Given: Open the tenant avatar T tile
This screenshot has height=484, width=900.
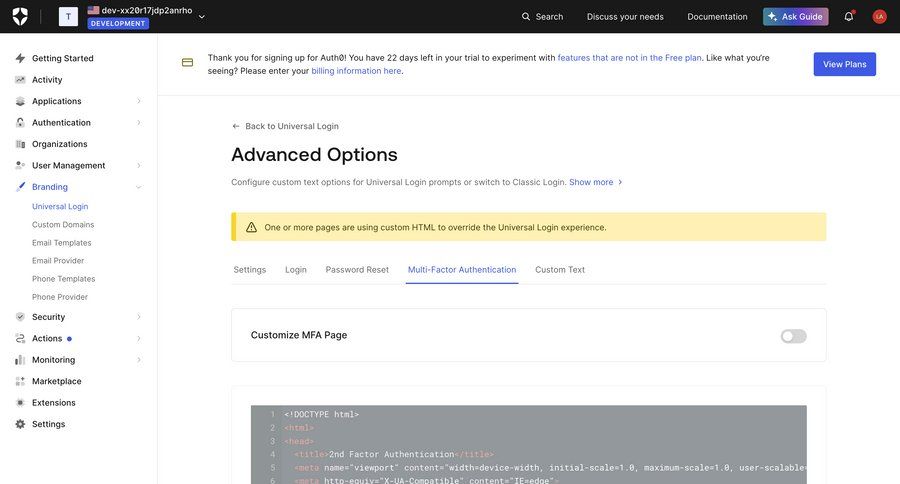Looking at the screenshot, I should (68, 17).
